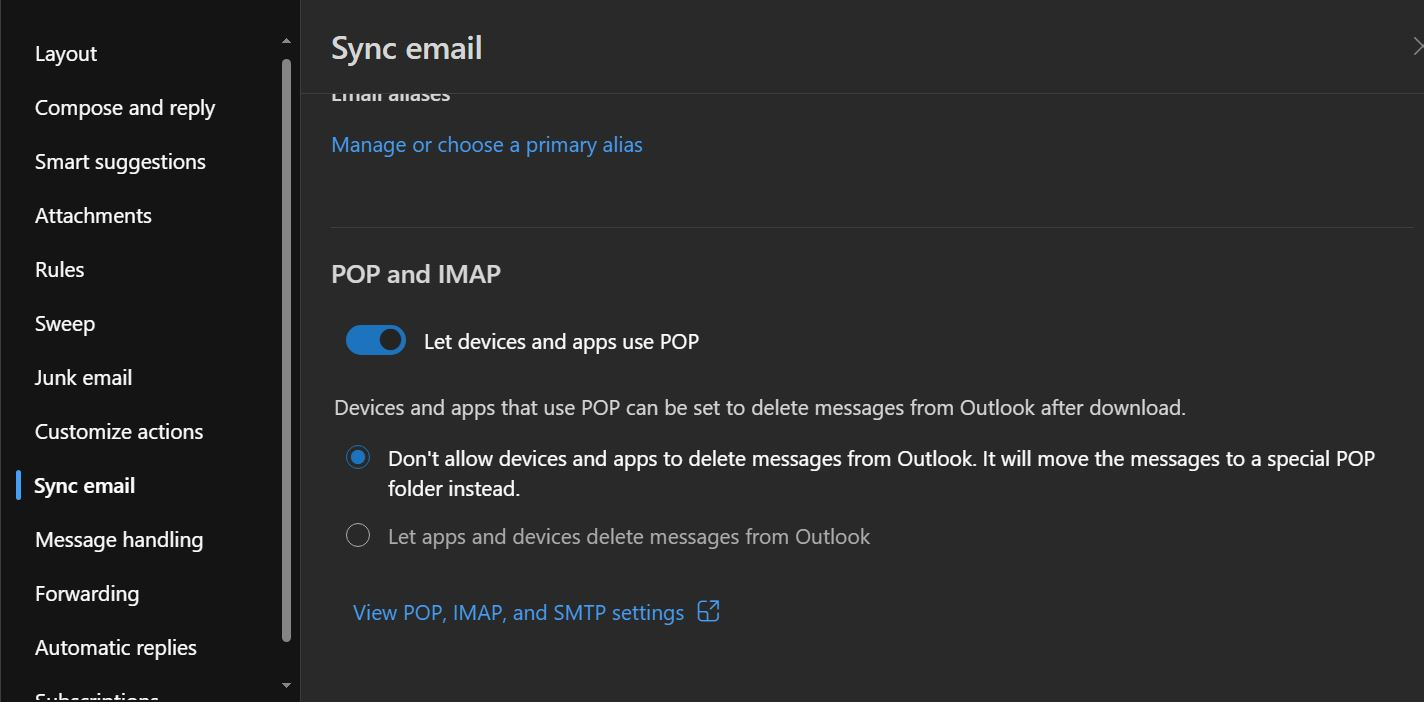Go to Forwarding settings
This screenshot has height=702, width=1424.
pos(86,593)
